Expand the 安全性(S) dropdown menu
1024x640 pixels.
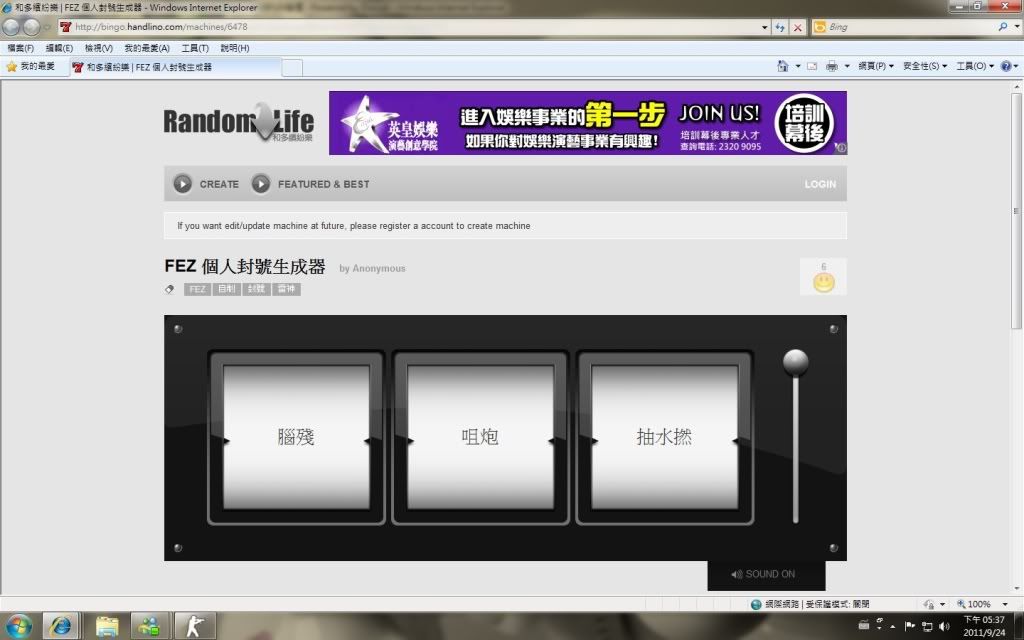tap(925, 66)
